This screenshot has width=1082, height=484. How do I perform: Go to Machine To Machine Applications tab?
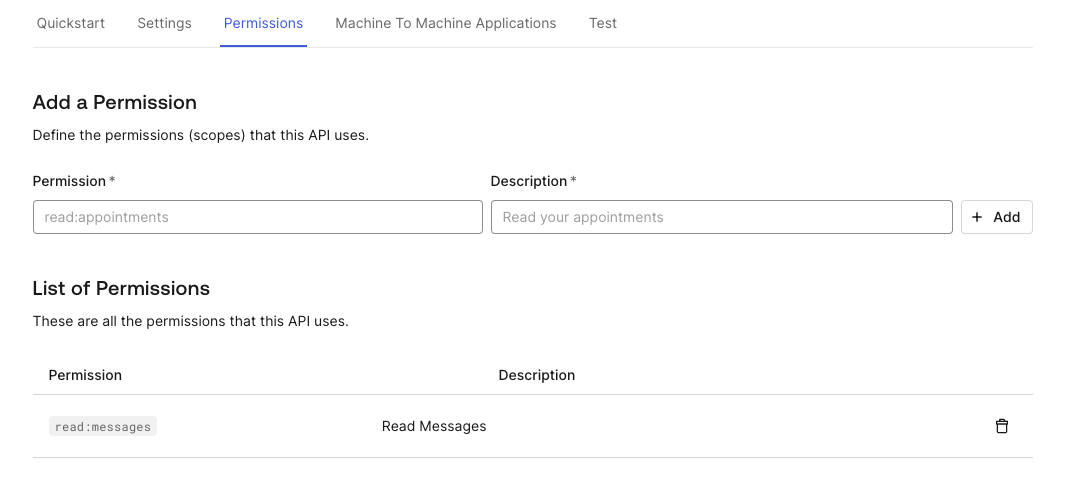click(446, 23)
